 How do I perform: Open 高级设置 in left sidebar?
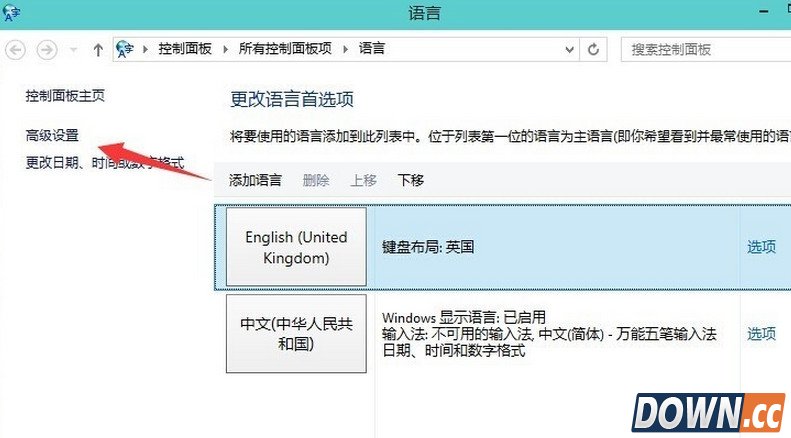click(52, 135)
